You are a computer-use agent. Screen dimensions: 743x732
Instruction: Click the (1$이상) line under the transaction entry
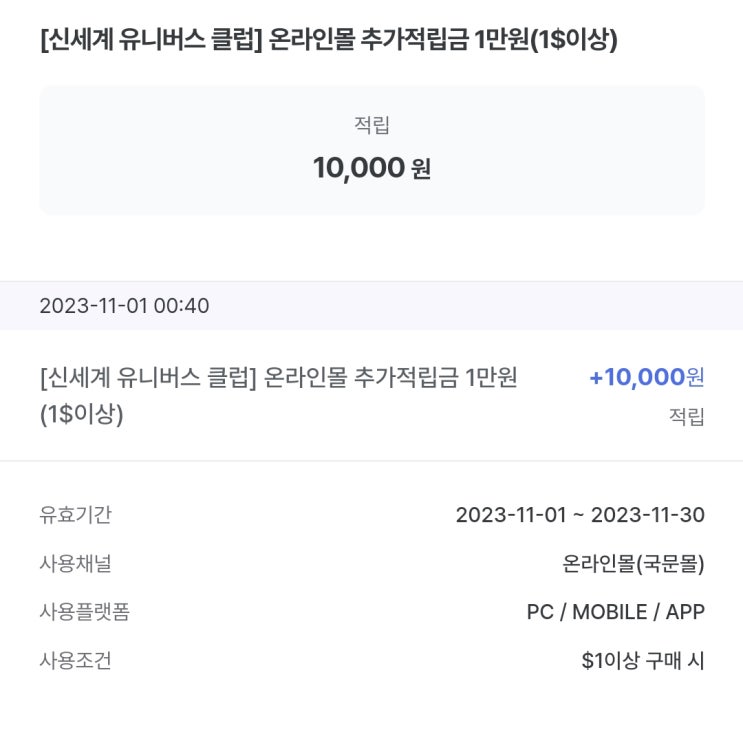pos(81,415)
